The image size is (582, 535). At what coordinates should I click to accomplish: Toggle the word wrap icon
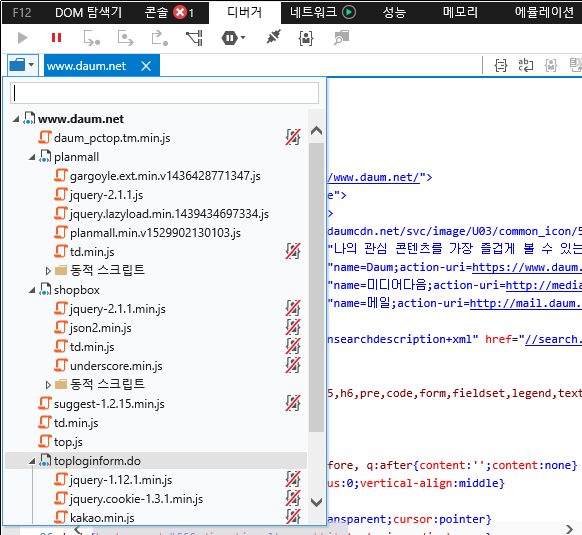coord(526,65)
